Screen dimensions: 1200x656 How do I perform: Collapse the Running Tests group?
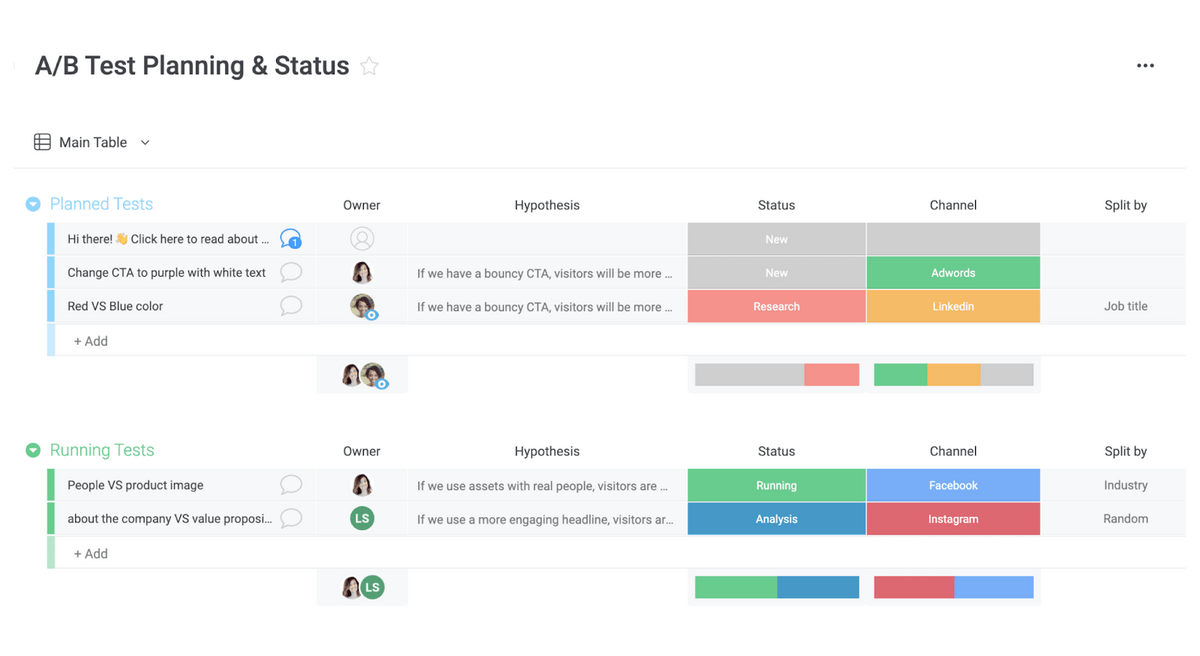33,451
